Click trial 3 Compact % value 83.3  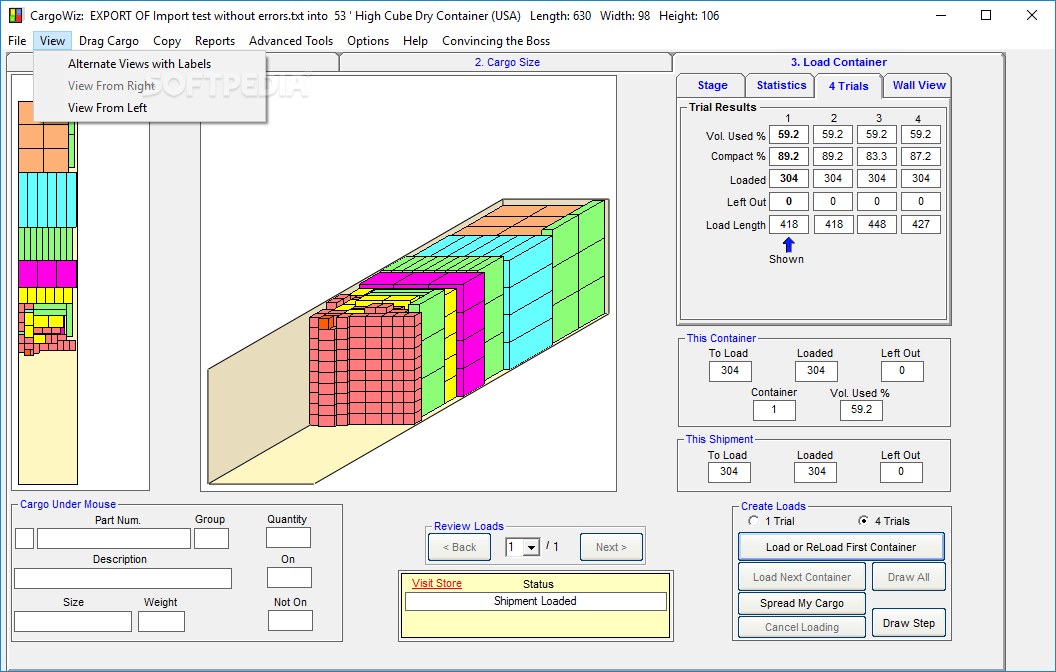876,156
